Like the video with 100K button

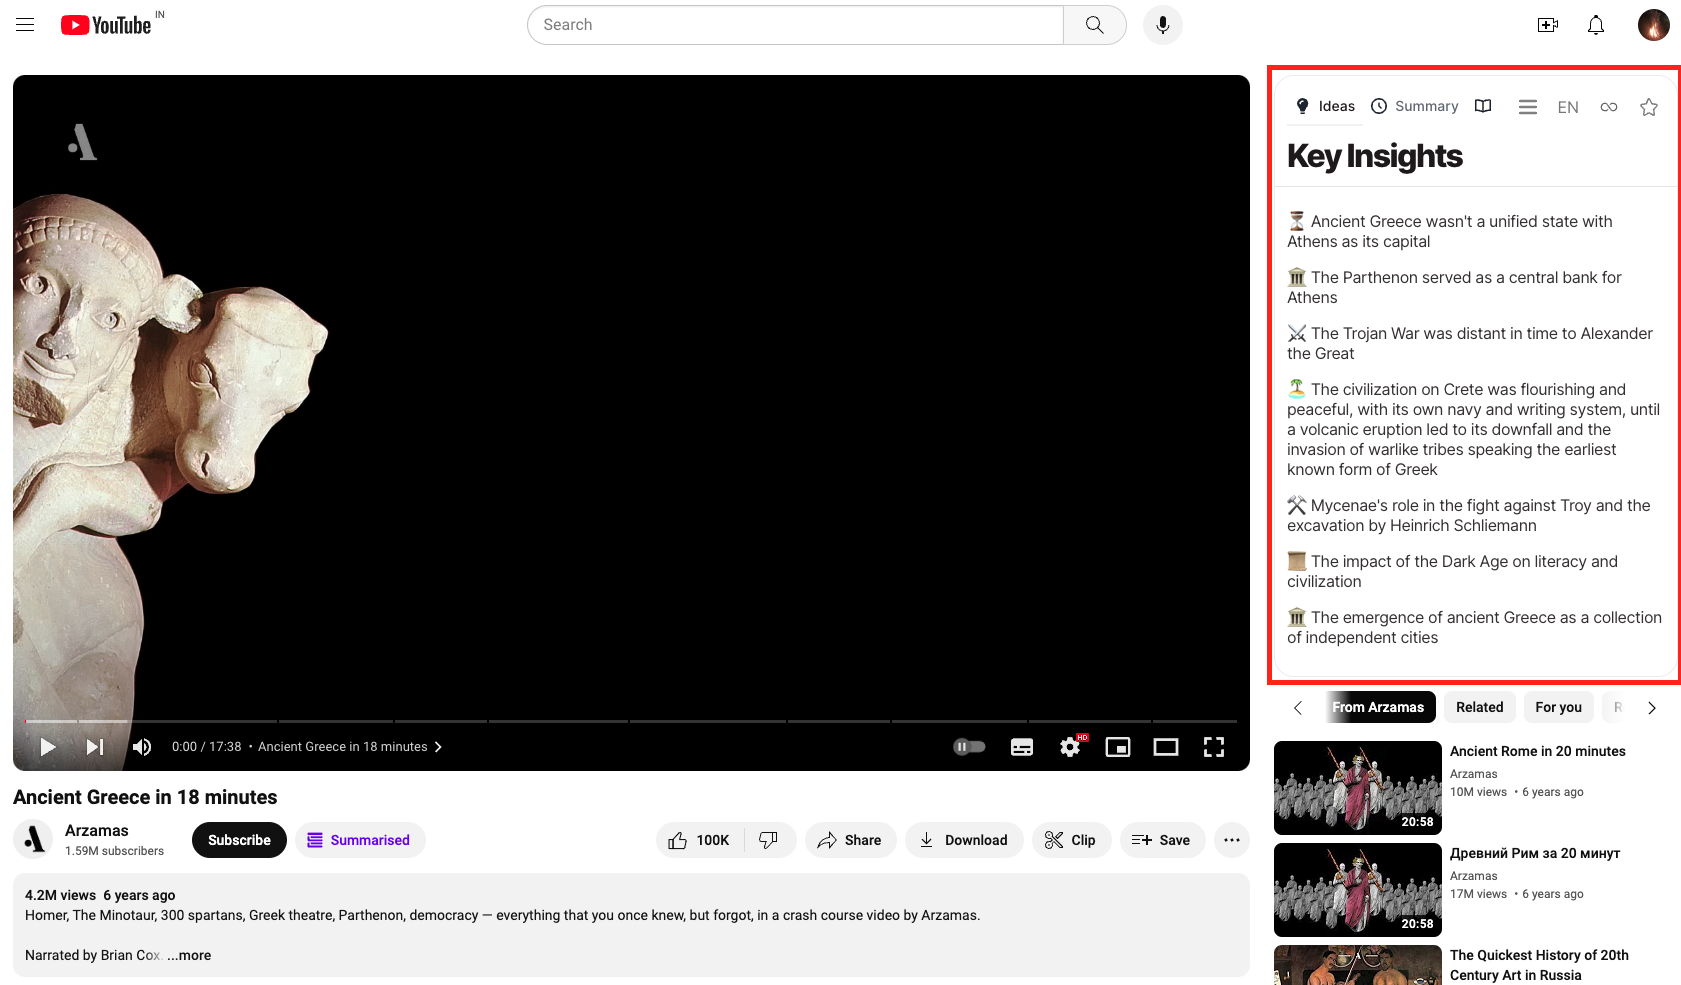(699, 840)
